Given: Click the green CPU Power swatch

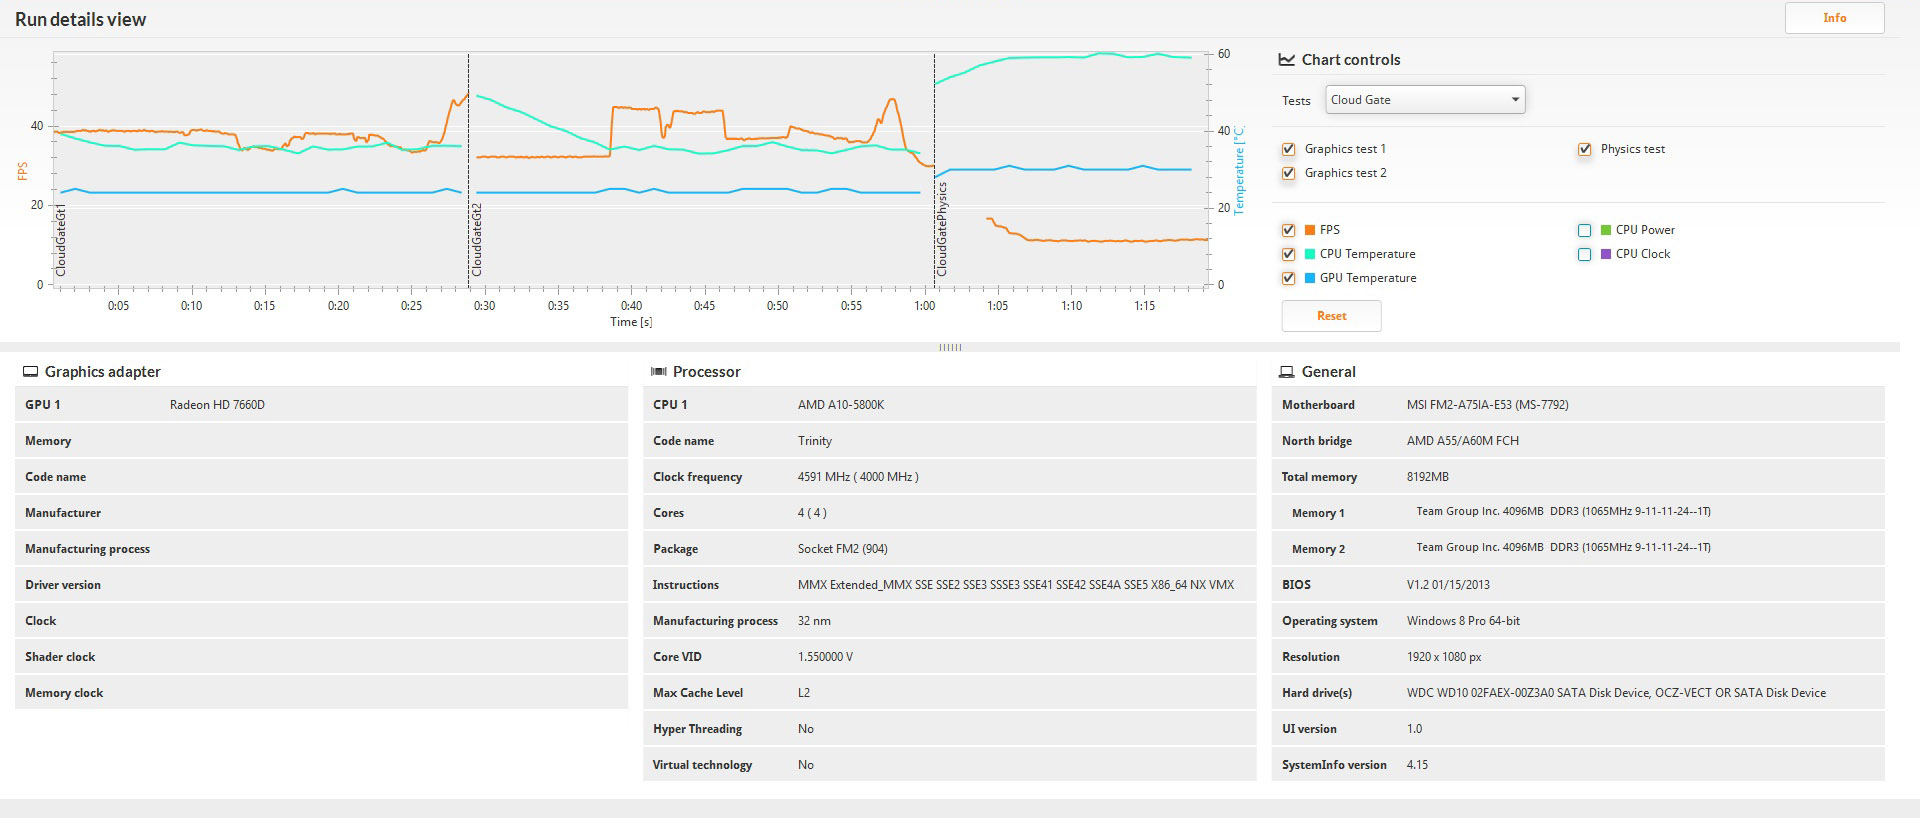Looking at the screenshot, I should point(1606,230).
